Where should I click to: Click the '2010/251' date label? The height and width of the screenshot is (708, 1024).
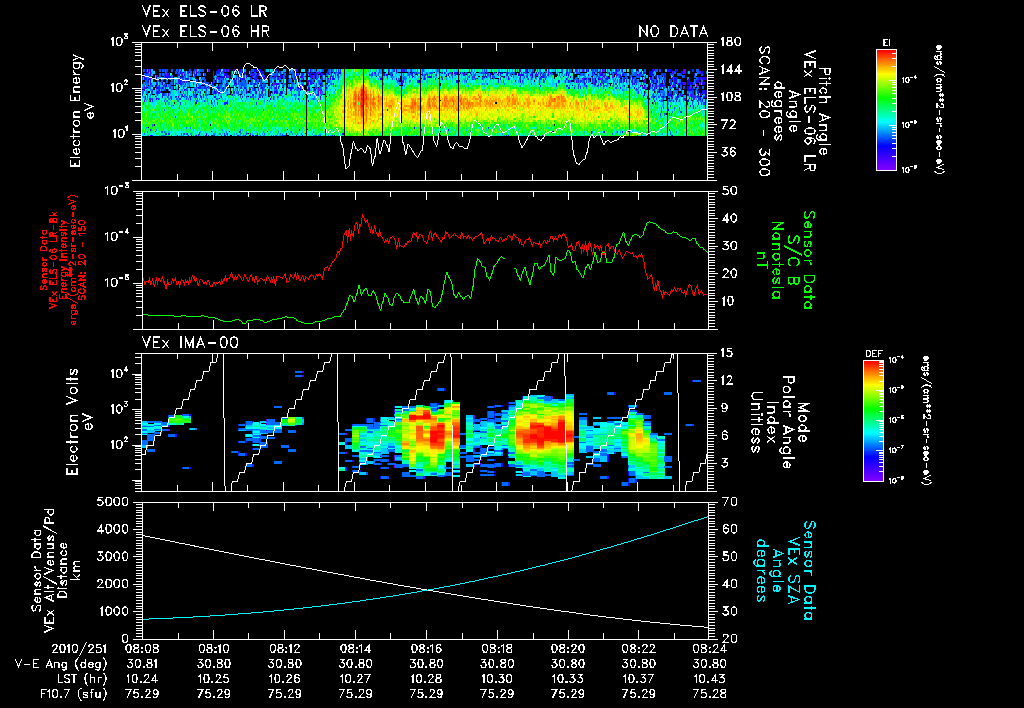pos(79,649)
